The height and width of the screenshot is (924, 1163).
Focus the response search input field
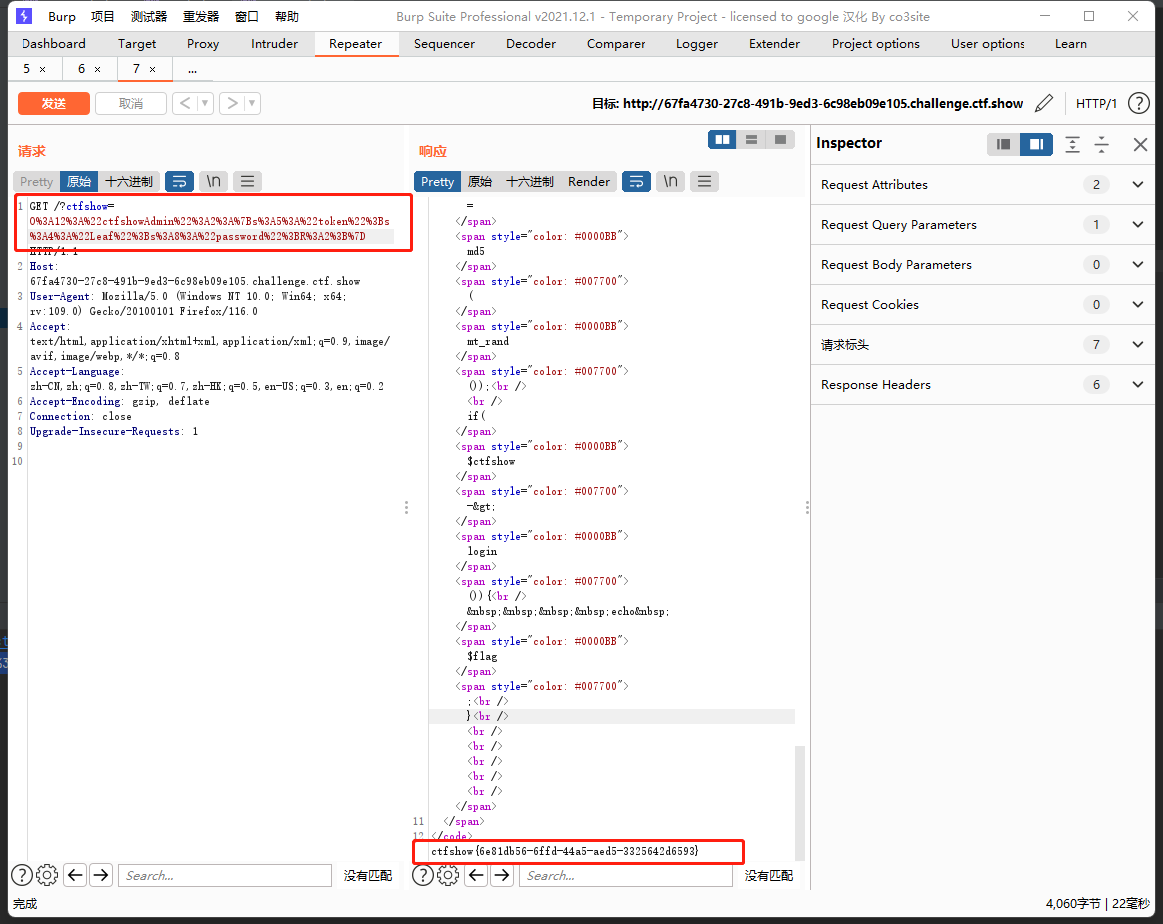[626, 876]
